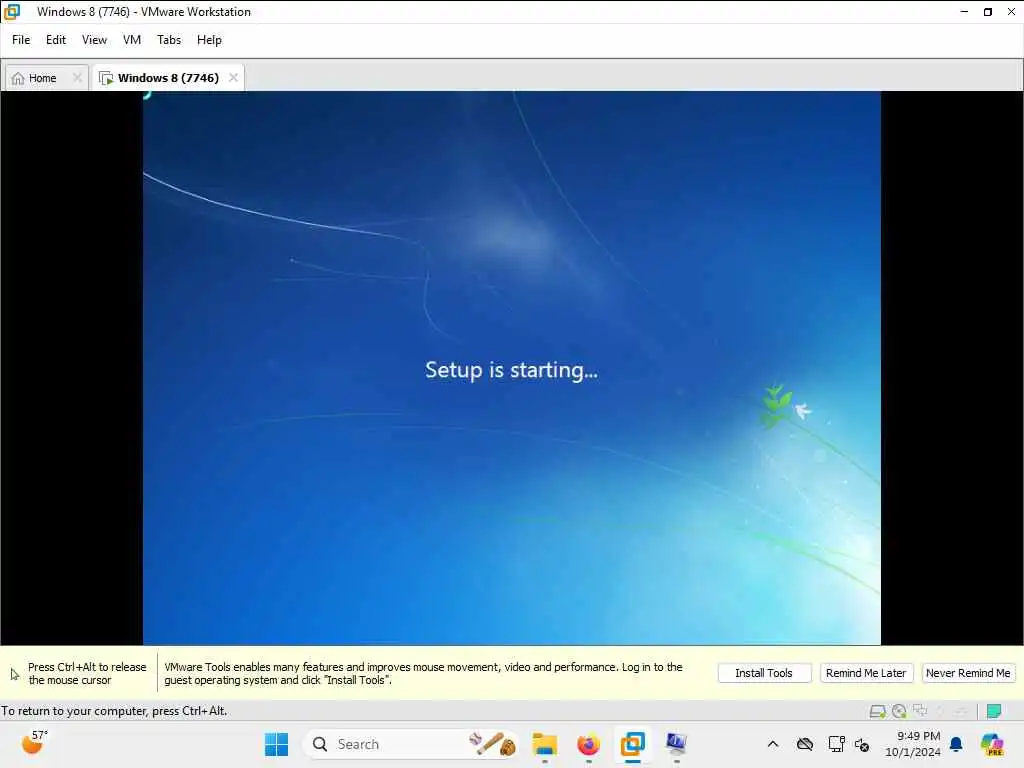Open the VMware message log icon
Screen dimensions: 1024x768
pos(994,711)
